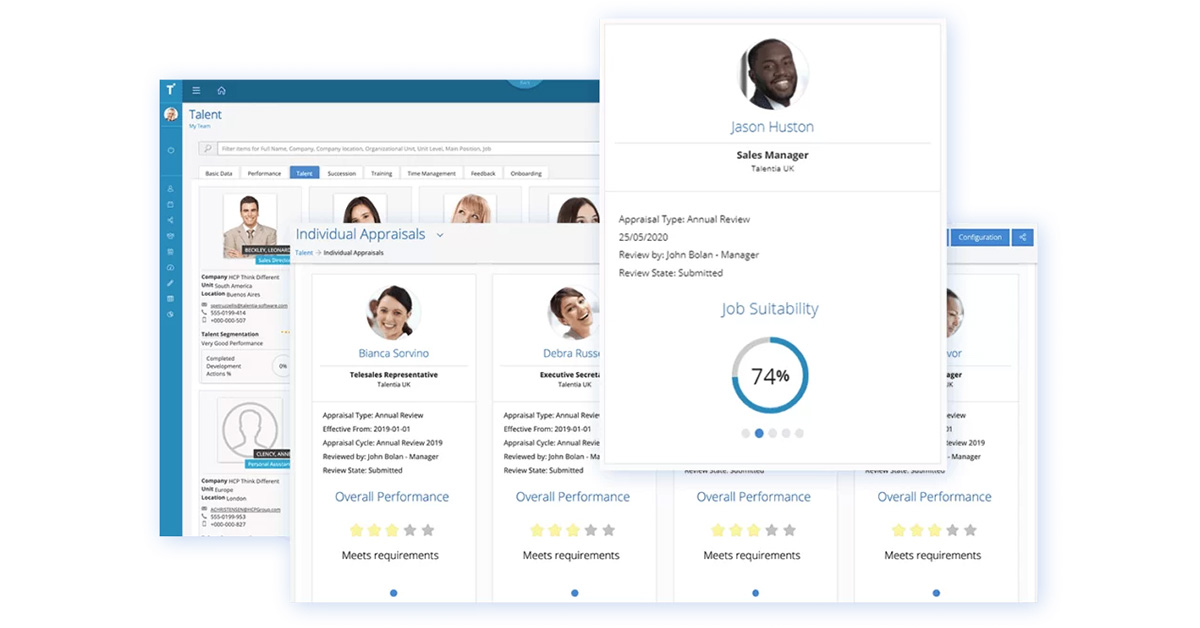This screenshot has width=1200, height=628.
Task: Expand the Individual Appraisals dropdown chevron
Action: click(440, 235)
